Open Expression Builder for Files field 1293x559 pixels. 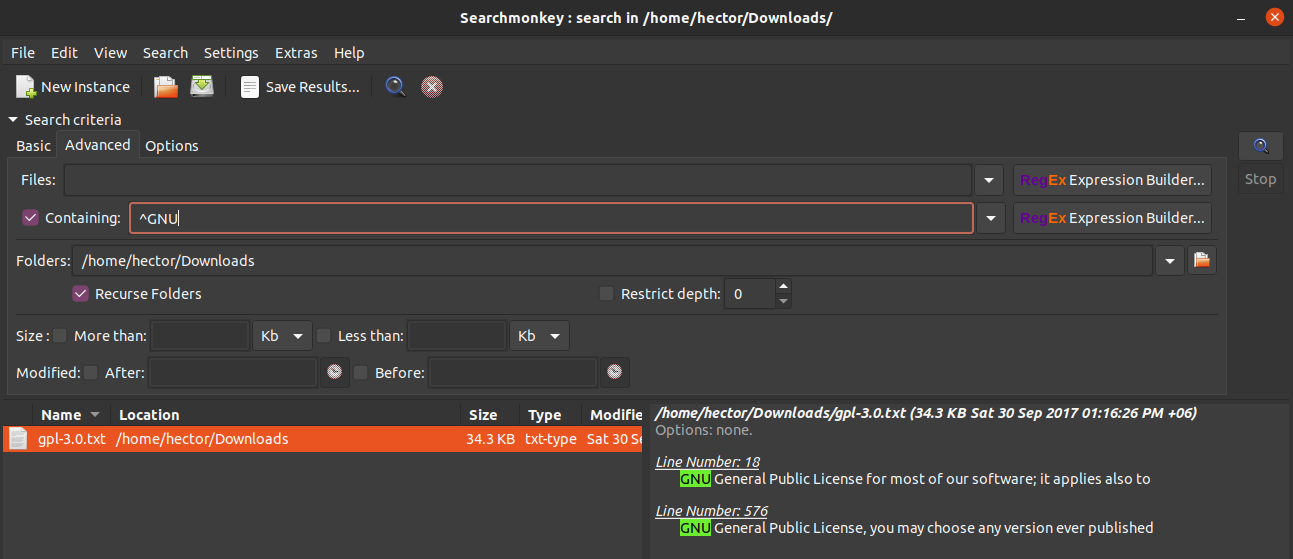point(1112,180)
